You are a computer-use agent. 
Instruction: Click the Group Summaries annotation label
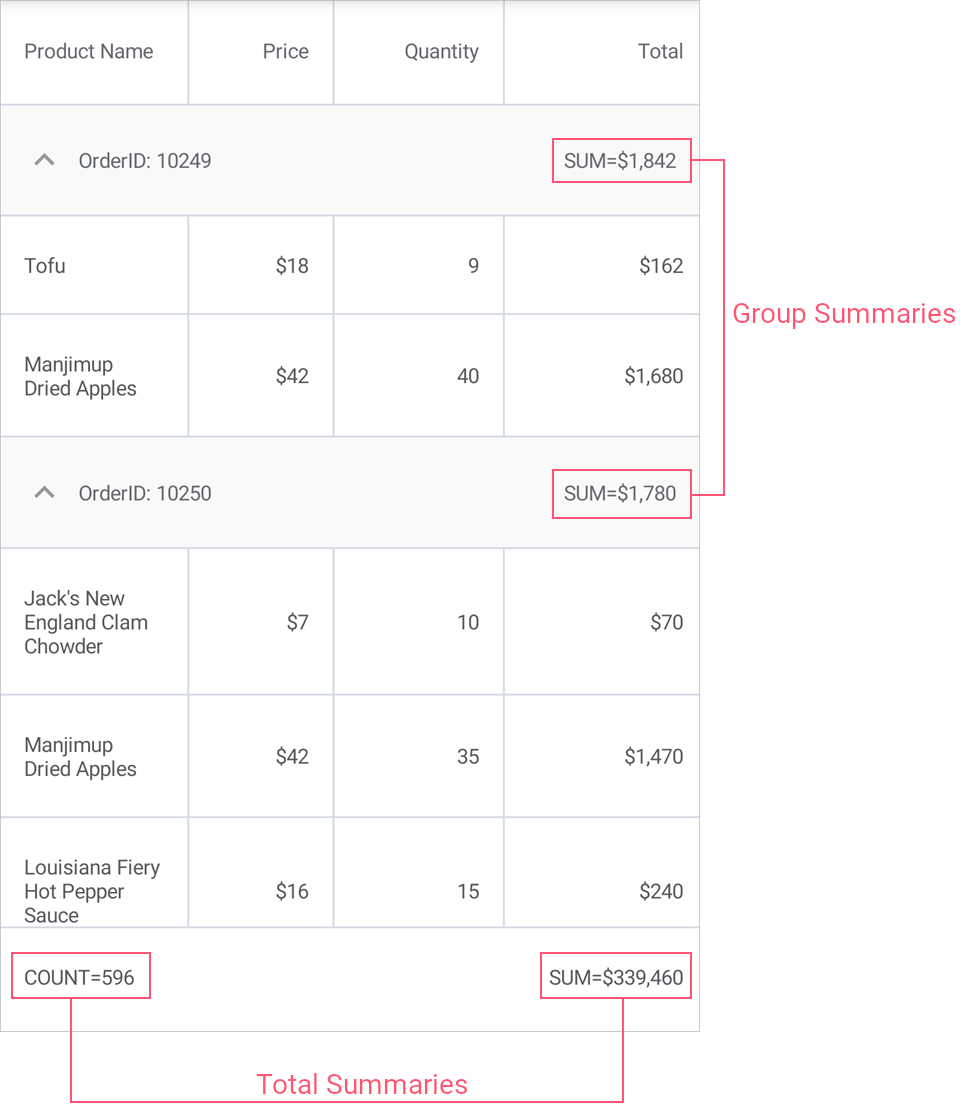pyautogui.click(x=844, y=314)
